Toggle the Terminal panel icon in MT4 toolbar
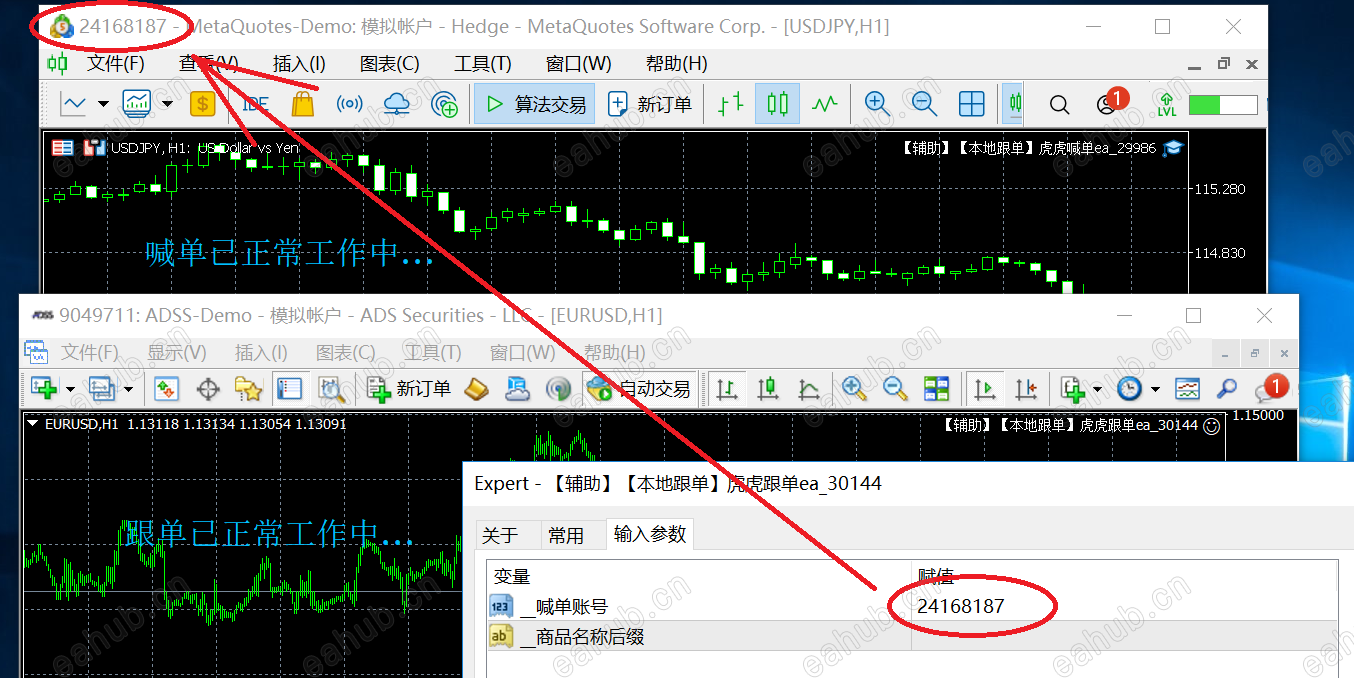The width and height of the screenshot is (1354, 678). [288, 388]
